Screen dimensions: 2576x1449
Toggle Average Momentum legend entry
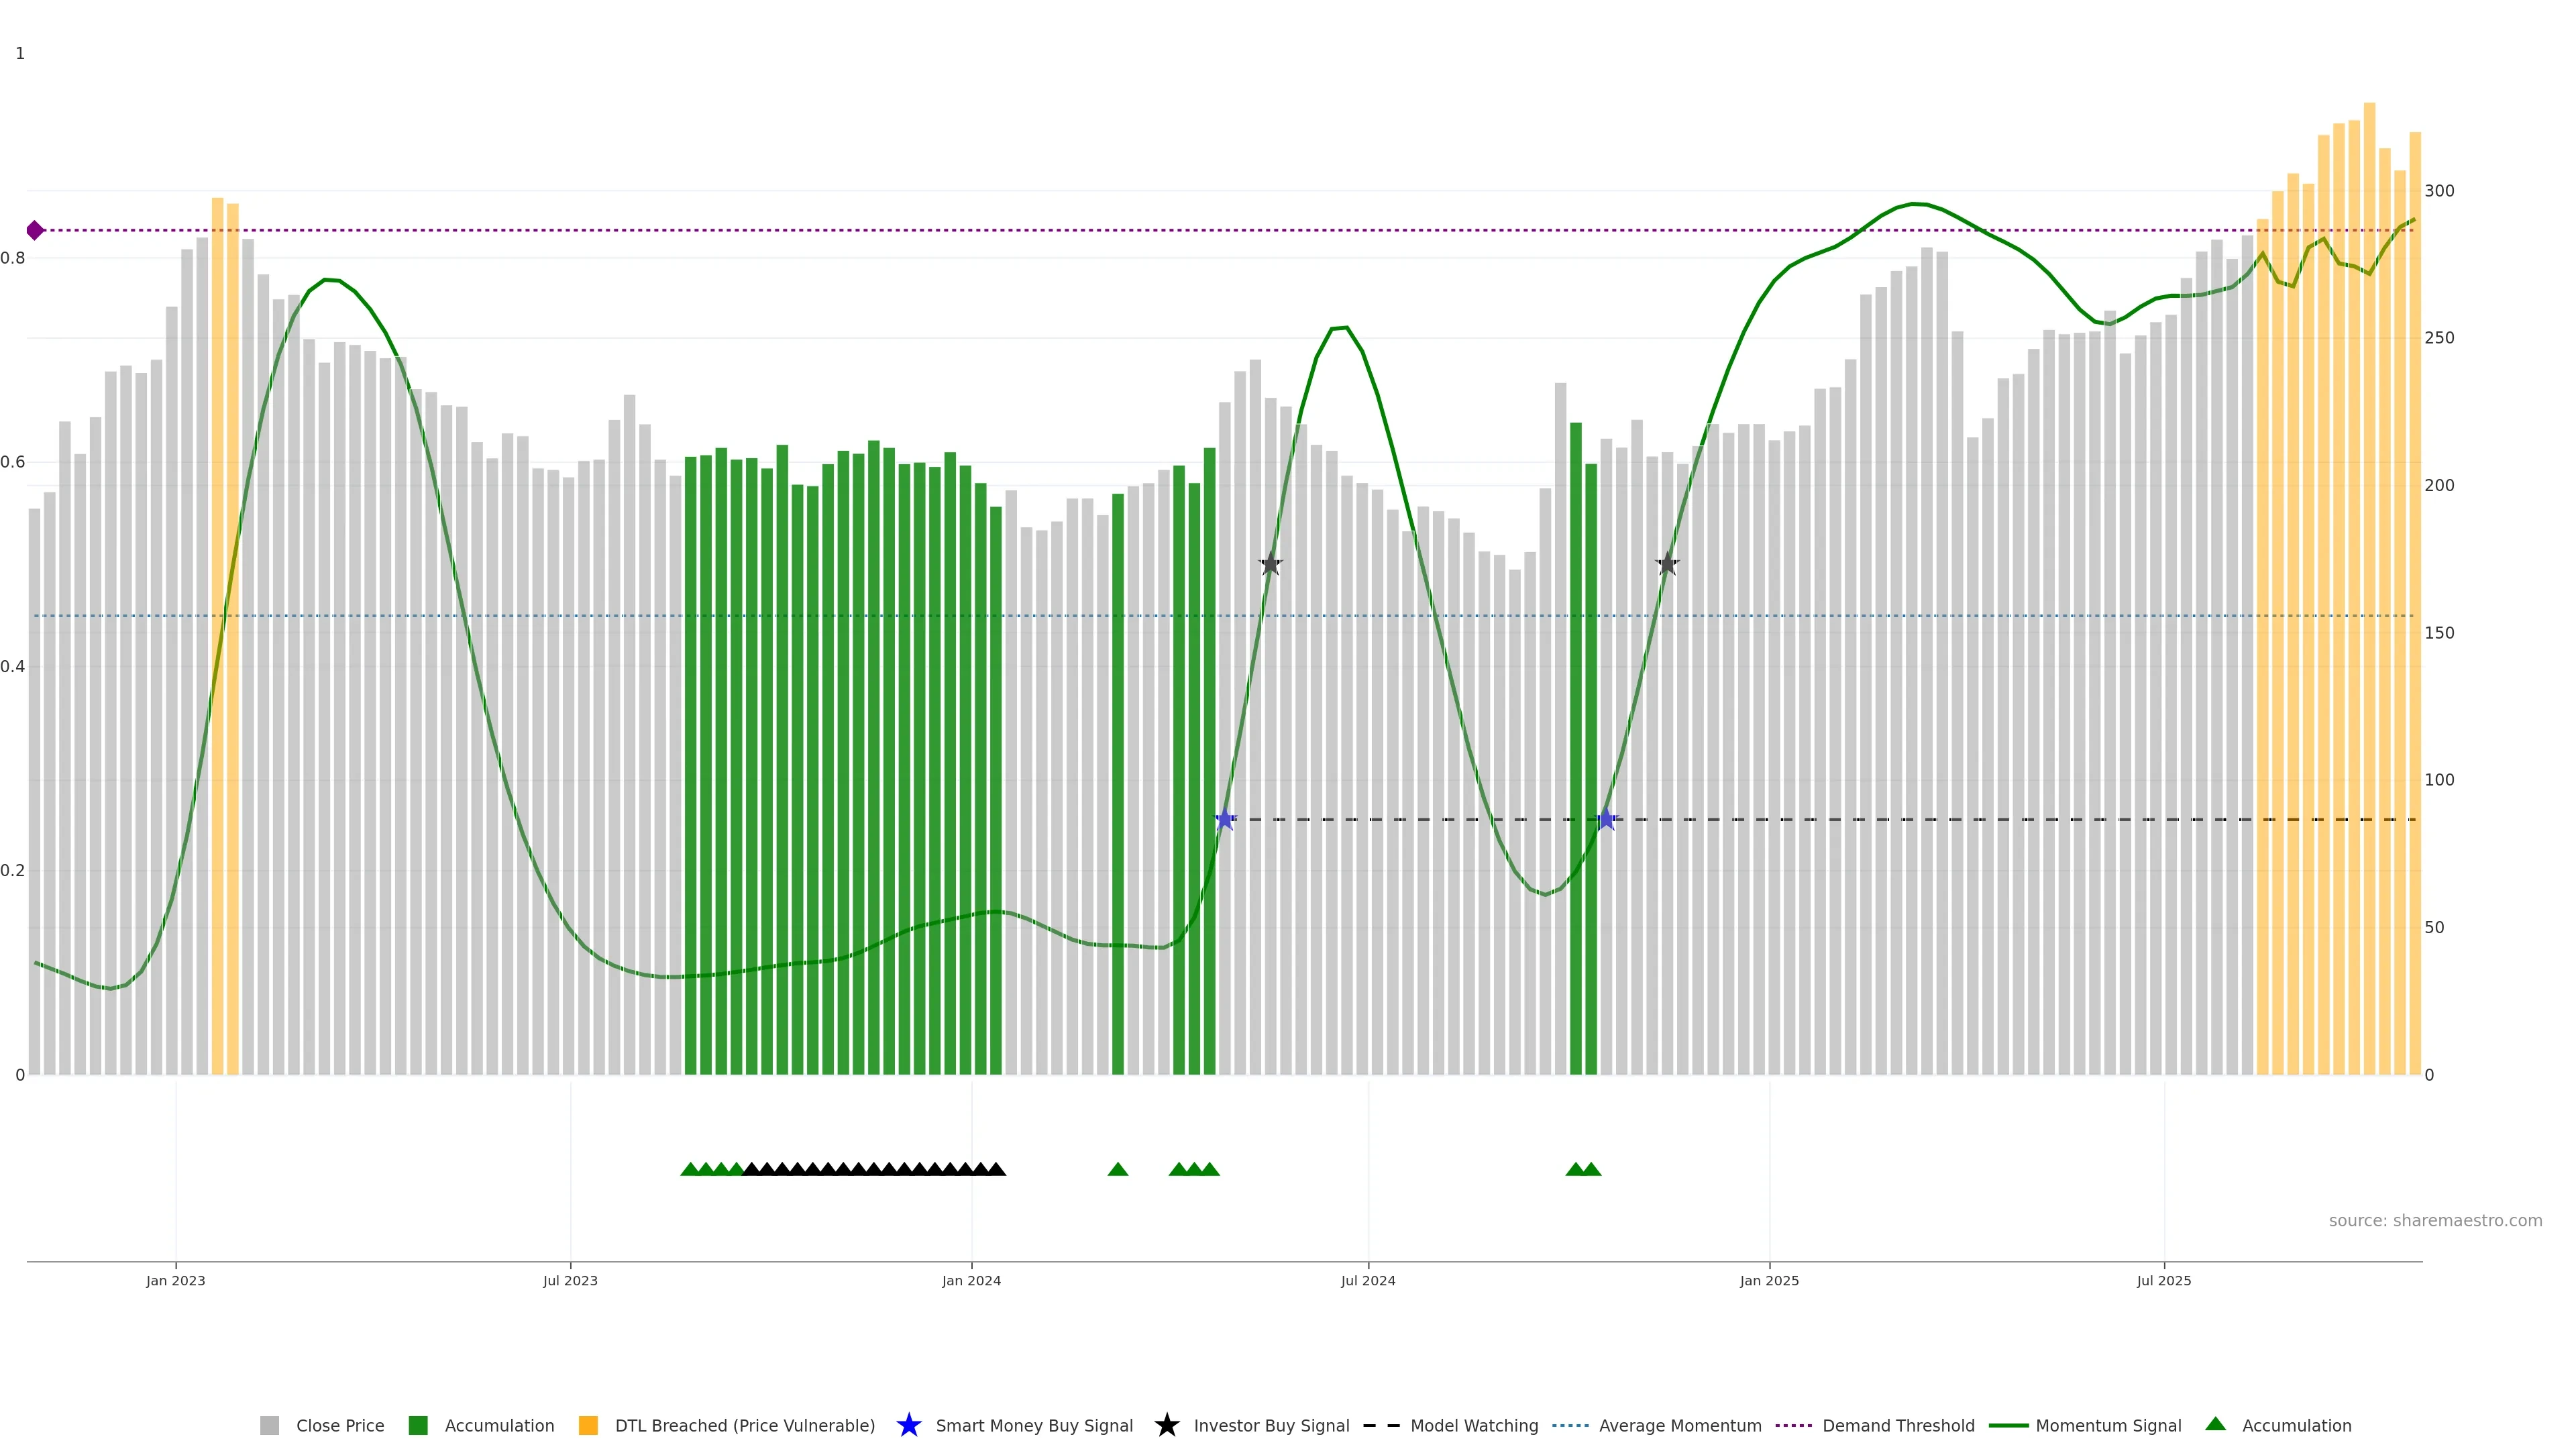pyautogui.click(x=1680, y=1426)
